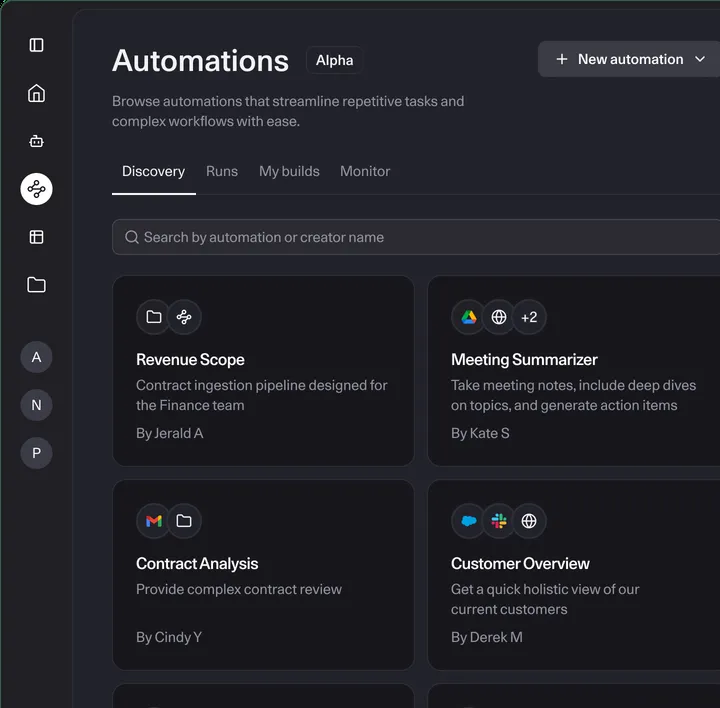Click 'By Derek M' creator text
The width and height of the screenshot is (720, 708).
pyautogui.click(x=486, y=637)
